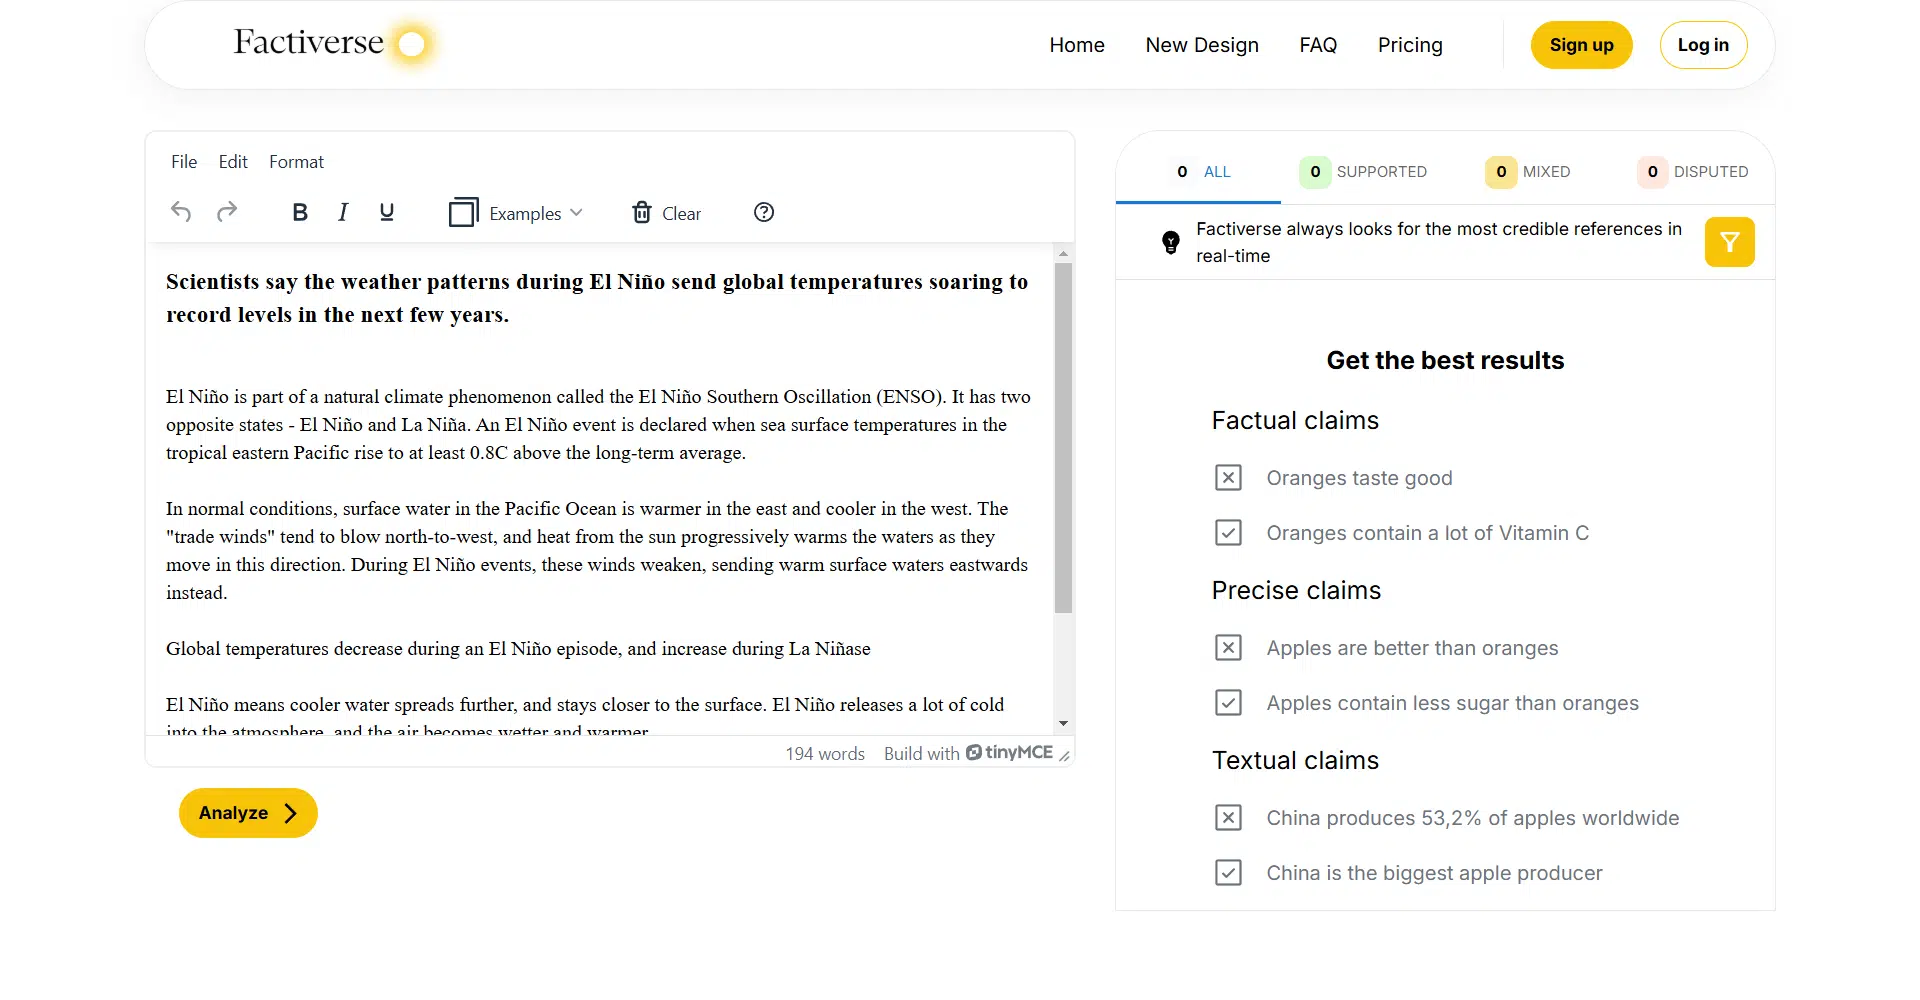
Task: Open the Format menu
Action: pos(296,162)
